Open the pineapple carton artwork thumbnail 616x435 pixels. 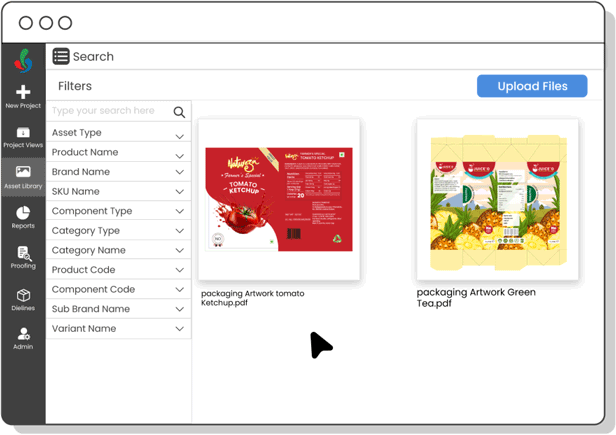(498, 199)
